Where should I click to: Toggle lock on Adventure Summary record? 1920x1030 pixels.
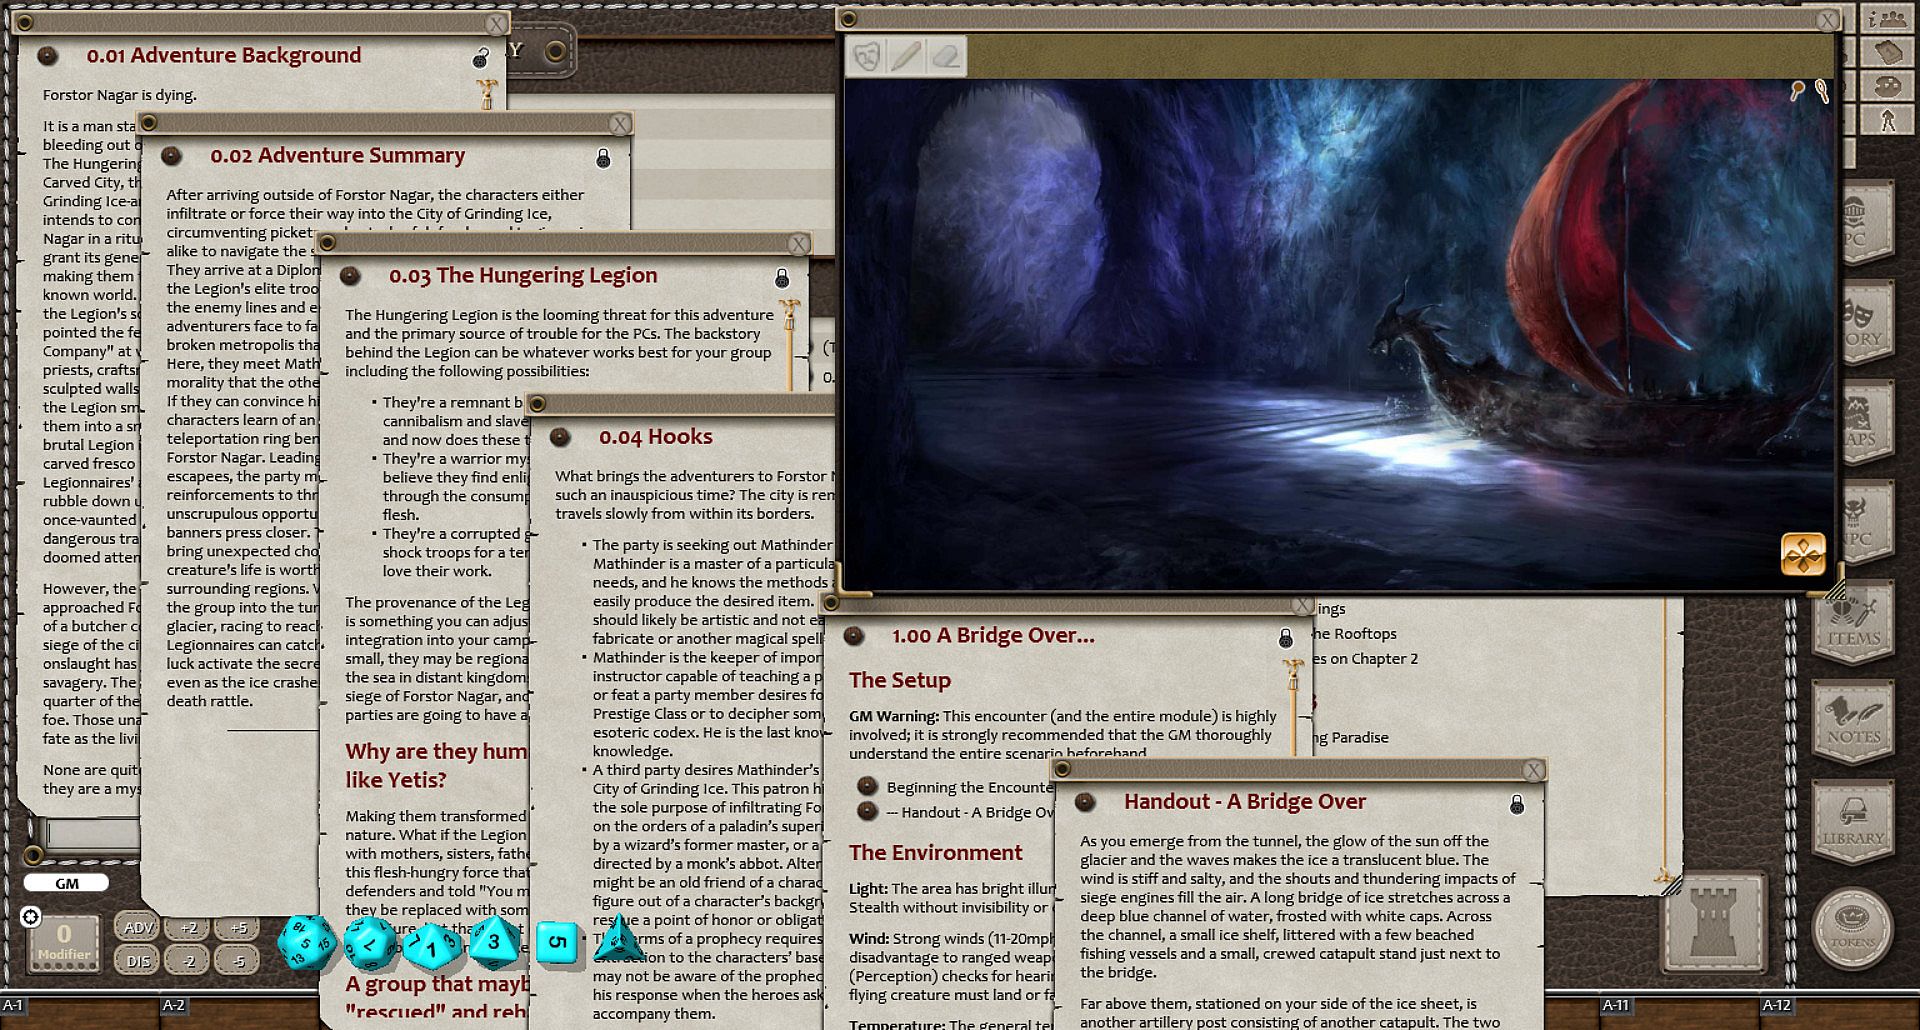click(x=603, y=158)
